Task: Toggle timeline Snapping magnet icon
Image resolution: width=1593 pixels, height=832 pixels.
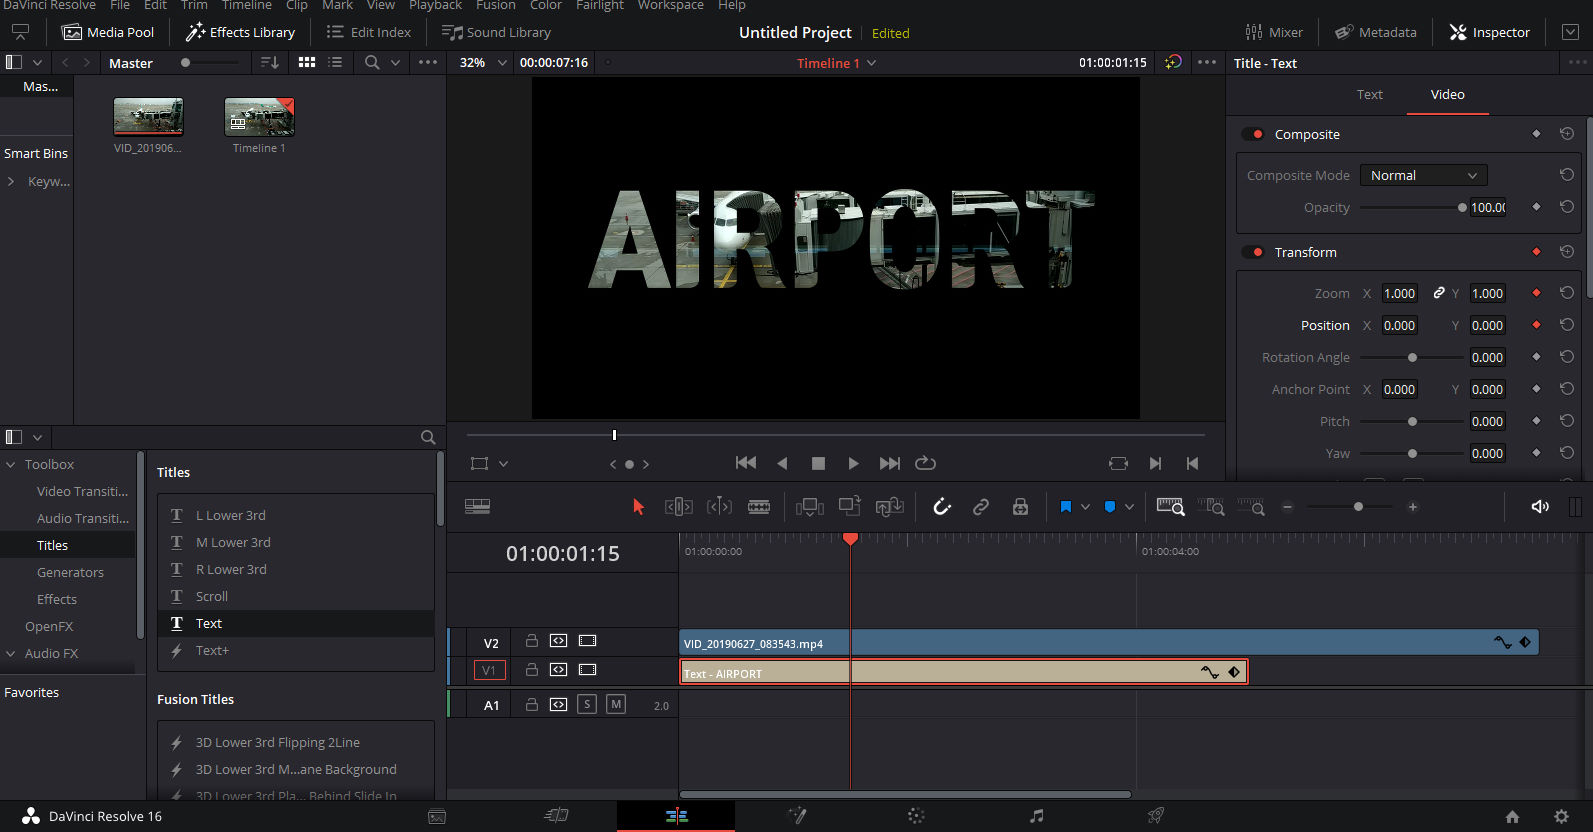Action: [941, 507]
